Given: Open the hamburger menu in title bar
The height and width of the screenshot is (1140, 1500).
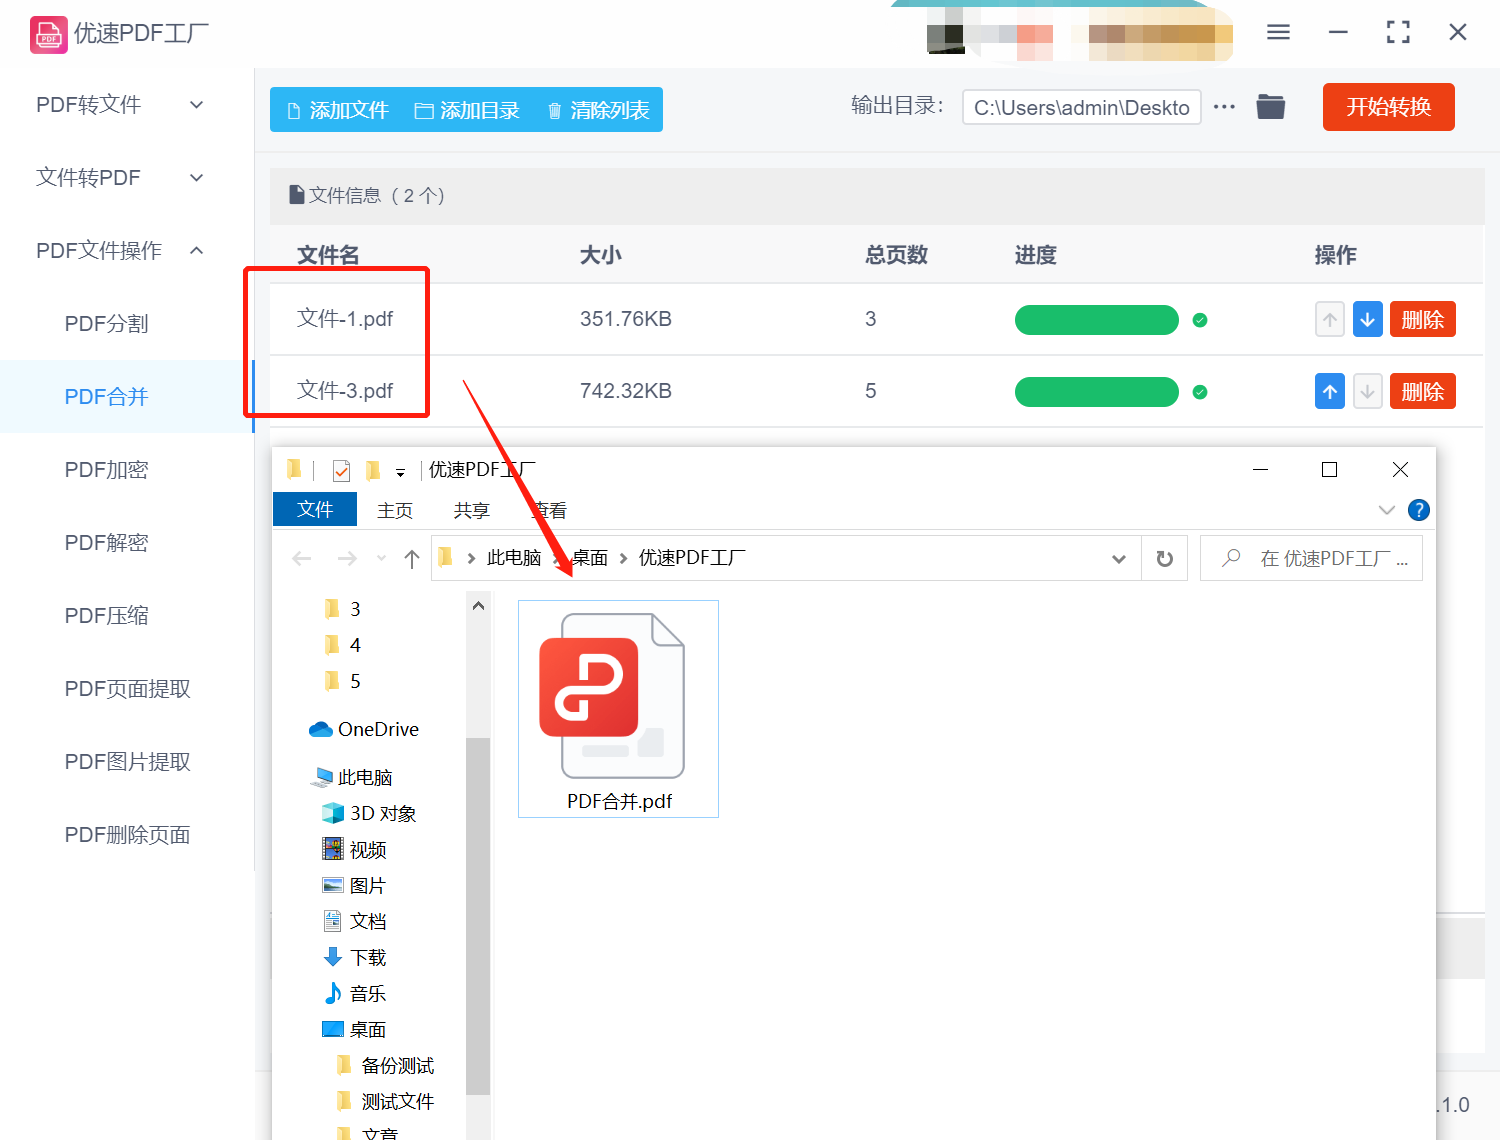Looking at the screenshot, I should (x=1278, y=32).
